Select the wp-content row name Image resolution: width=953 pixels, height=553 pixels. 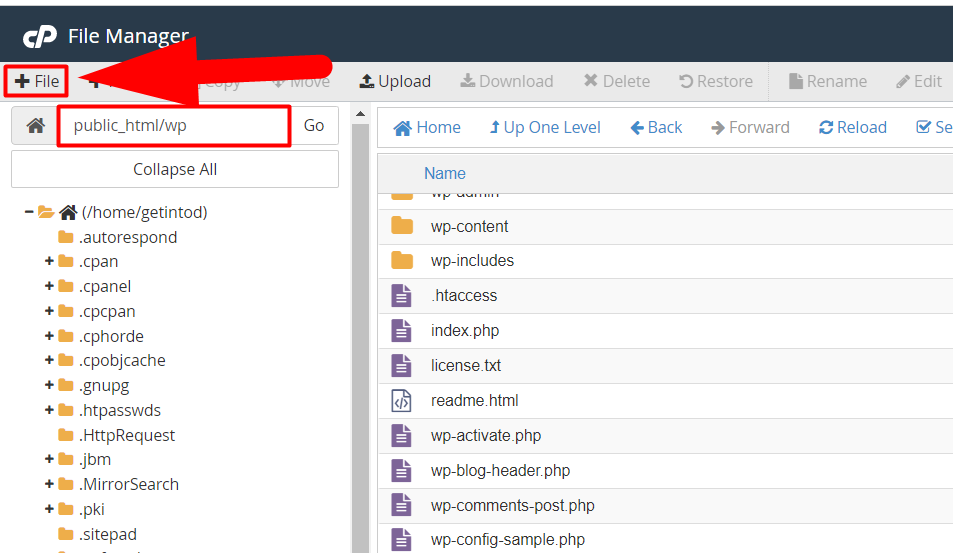coord(469,227)
